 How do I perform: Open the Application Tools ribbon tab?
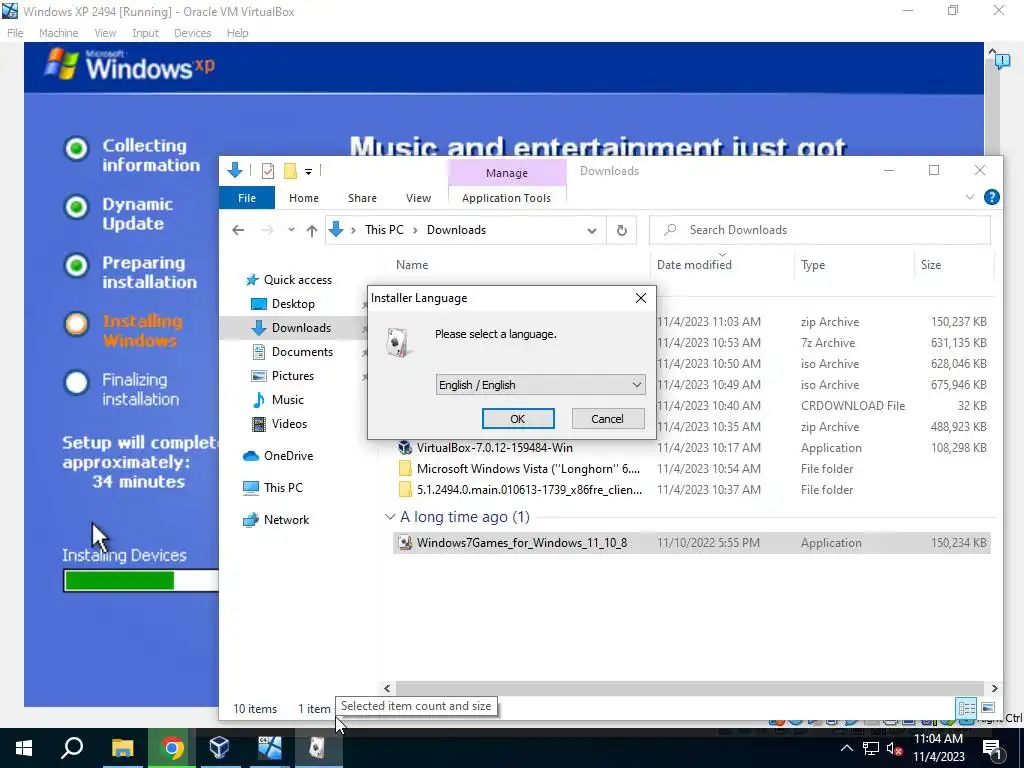coord(506,198)
